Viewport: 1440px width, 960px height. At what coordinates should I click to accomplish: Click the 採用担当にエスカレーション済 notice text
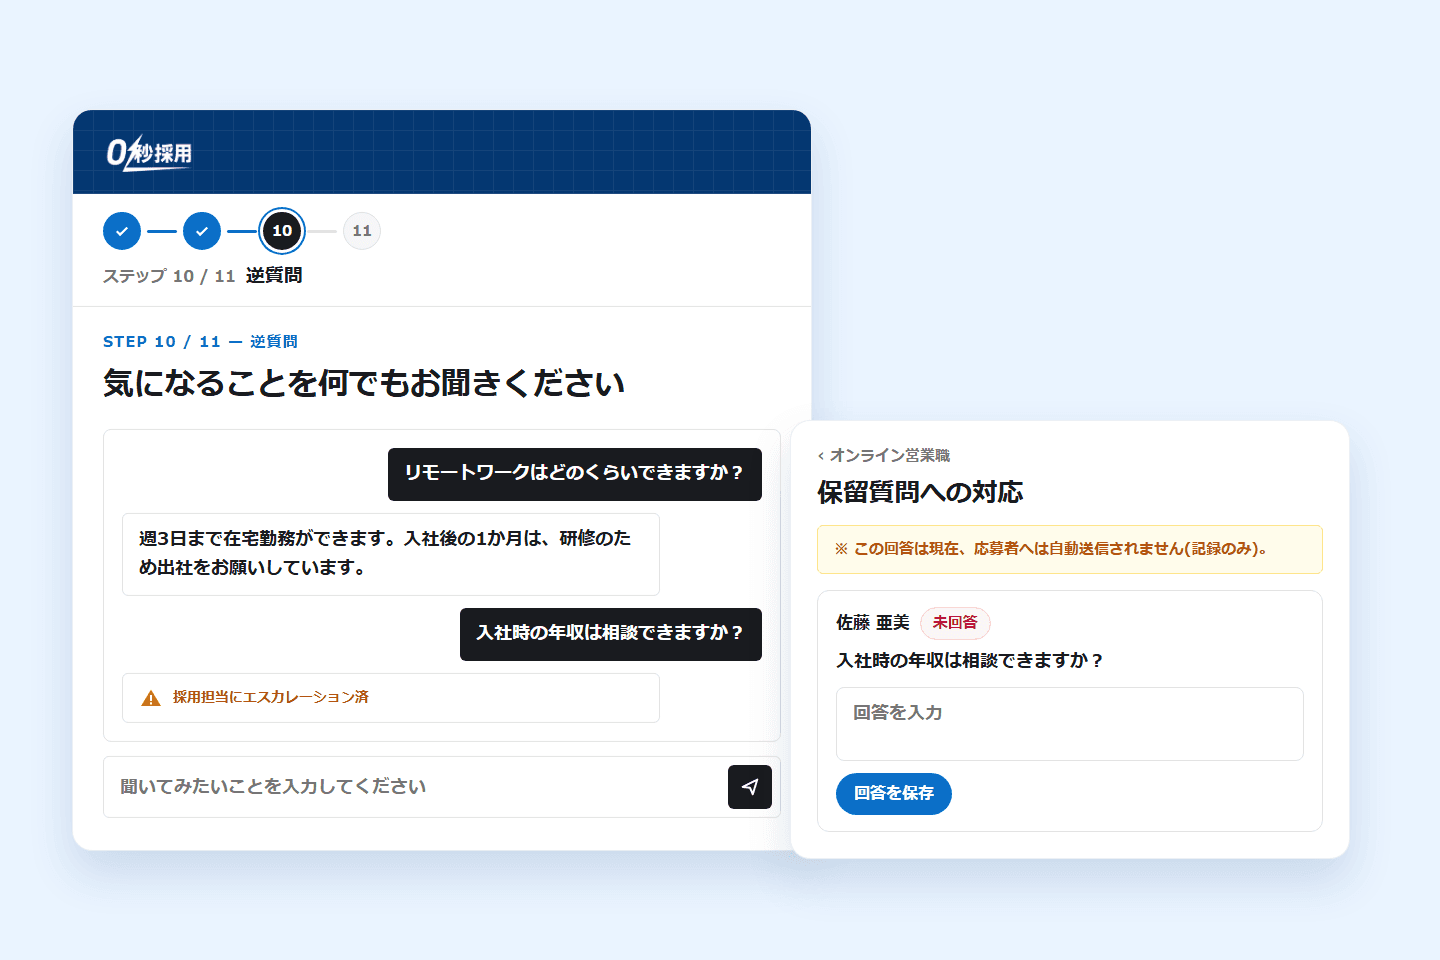click(x=271, y=697)
